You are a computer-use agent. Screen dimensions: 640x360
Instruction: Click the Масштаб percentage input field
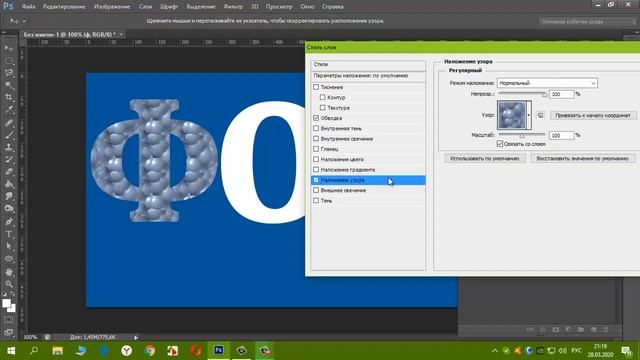562,135
